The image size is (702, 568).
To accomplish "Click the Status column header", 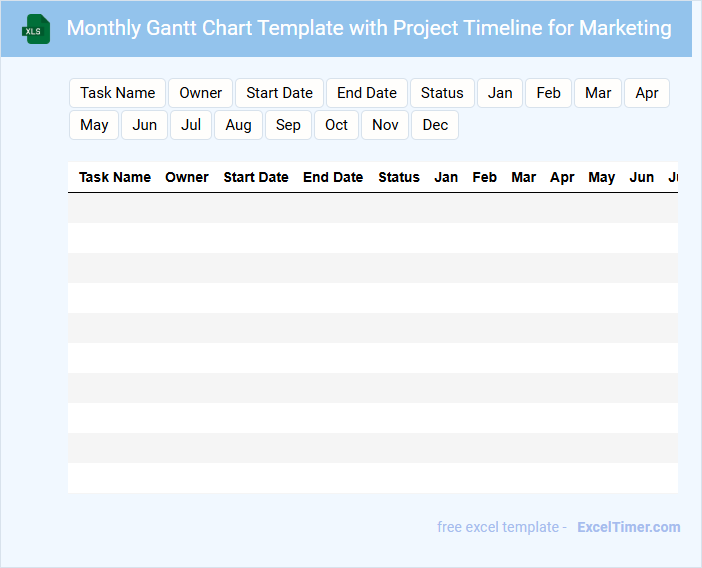I will 399,177.
